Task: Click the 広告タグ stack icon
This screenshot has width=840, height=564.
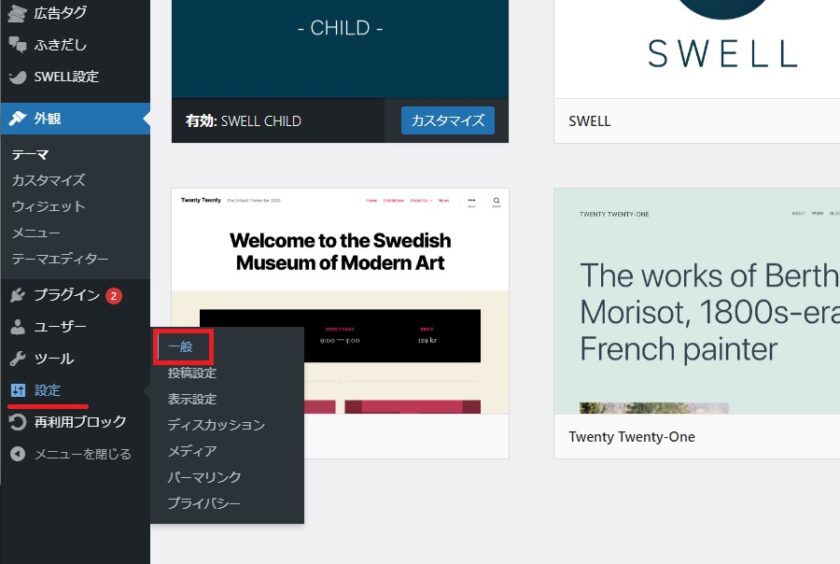Action: [x=17, y=13]
